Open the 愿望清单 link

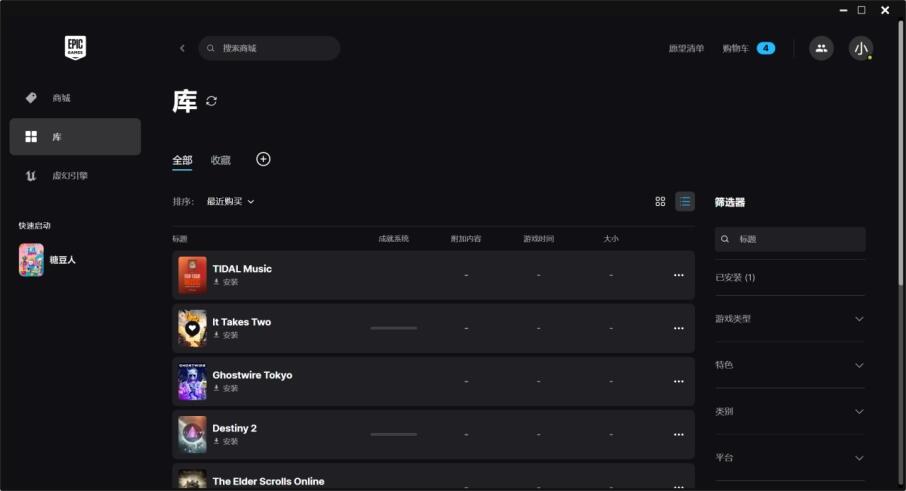pyautogui.click(x=686, y=48)
